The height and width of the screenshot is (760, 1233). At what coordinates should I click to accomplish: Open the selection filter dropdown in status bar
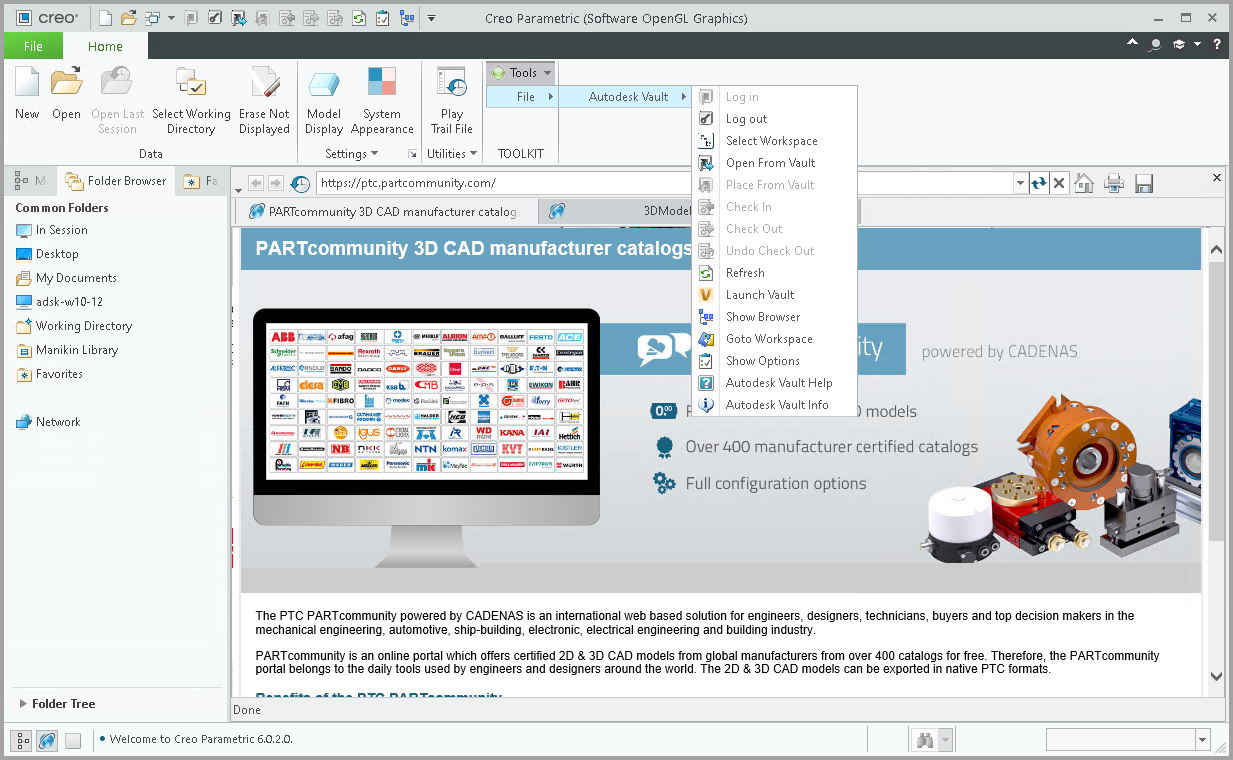click(1202, 740)
